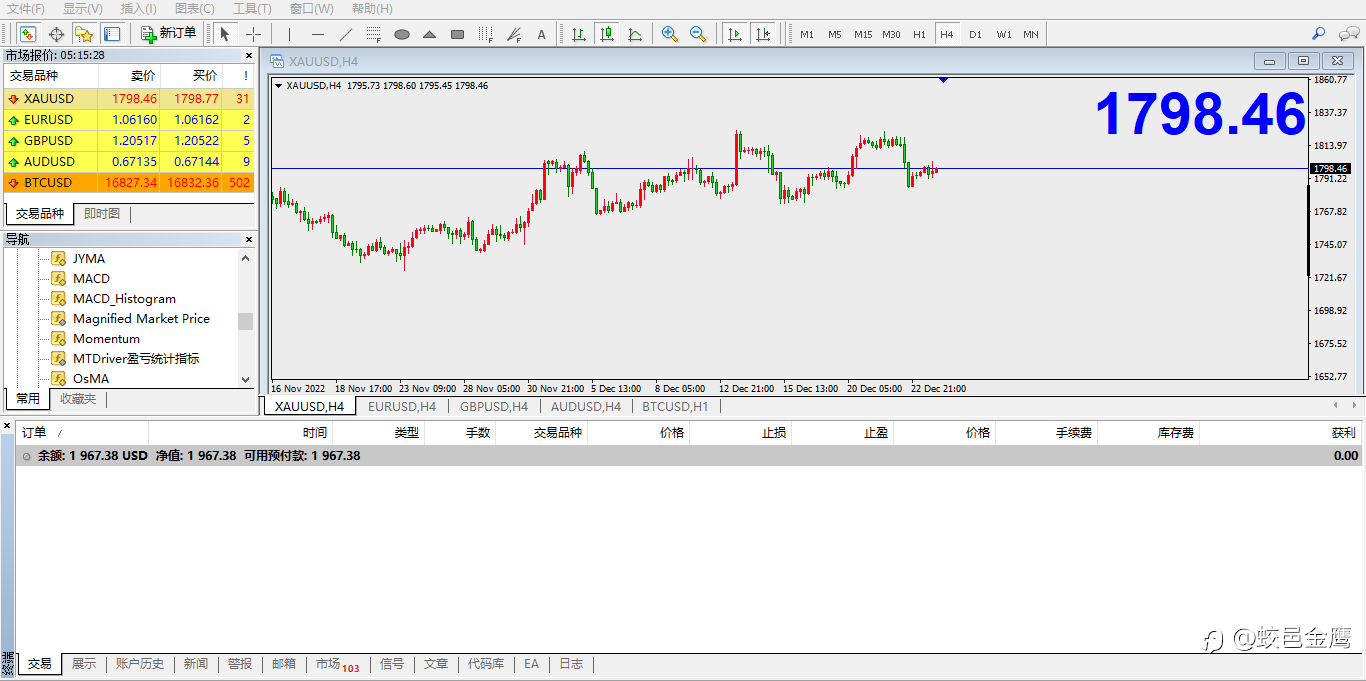Open the chat bubbles icon
The width and height of the screenshot is (1366, 681).
[1347, 34]
